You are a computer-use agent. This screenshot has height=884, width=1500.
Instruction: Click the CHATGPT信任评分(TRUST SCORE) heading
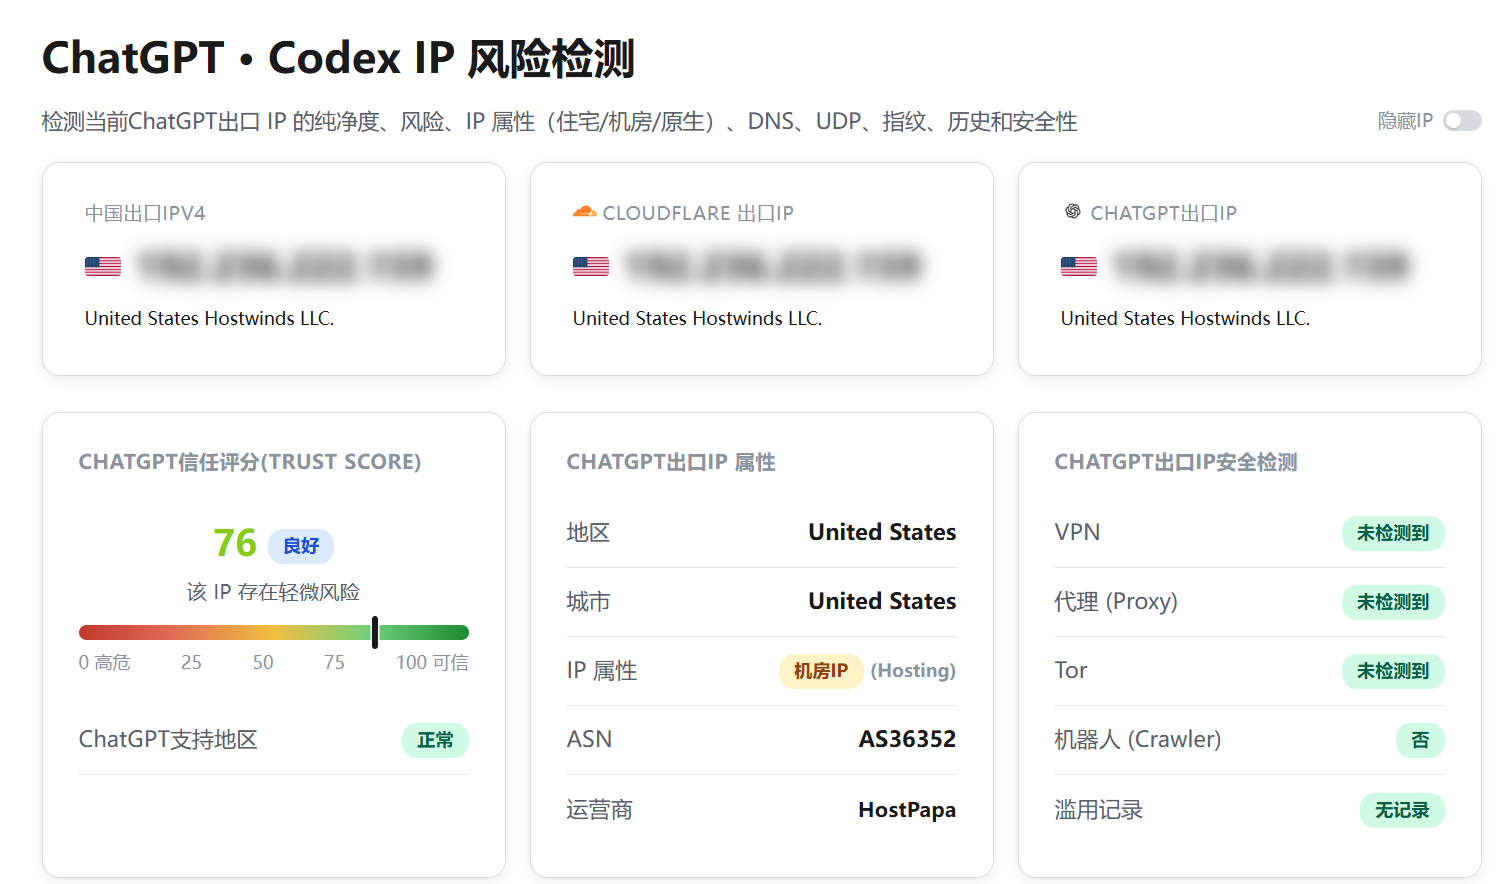click(250, 462)
